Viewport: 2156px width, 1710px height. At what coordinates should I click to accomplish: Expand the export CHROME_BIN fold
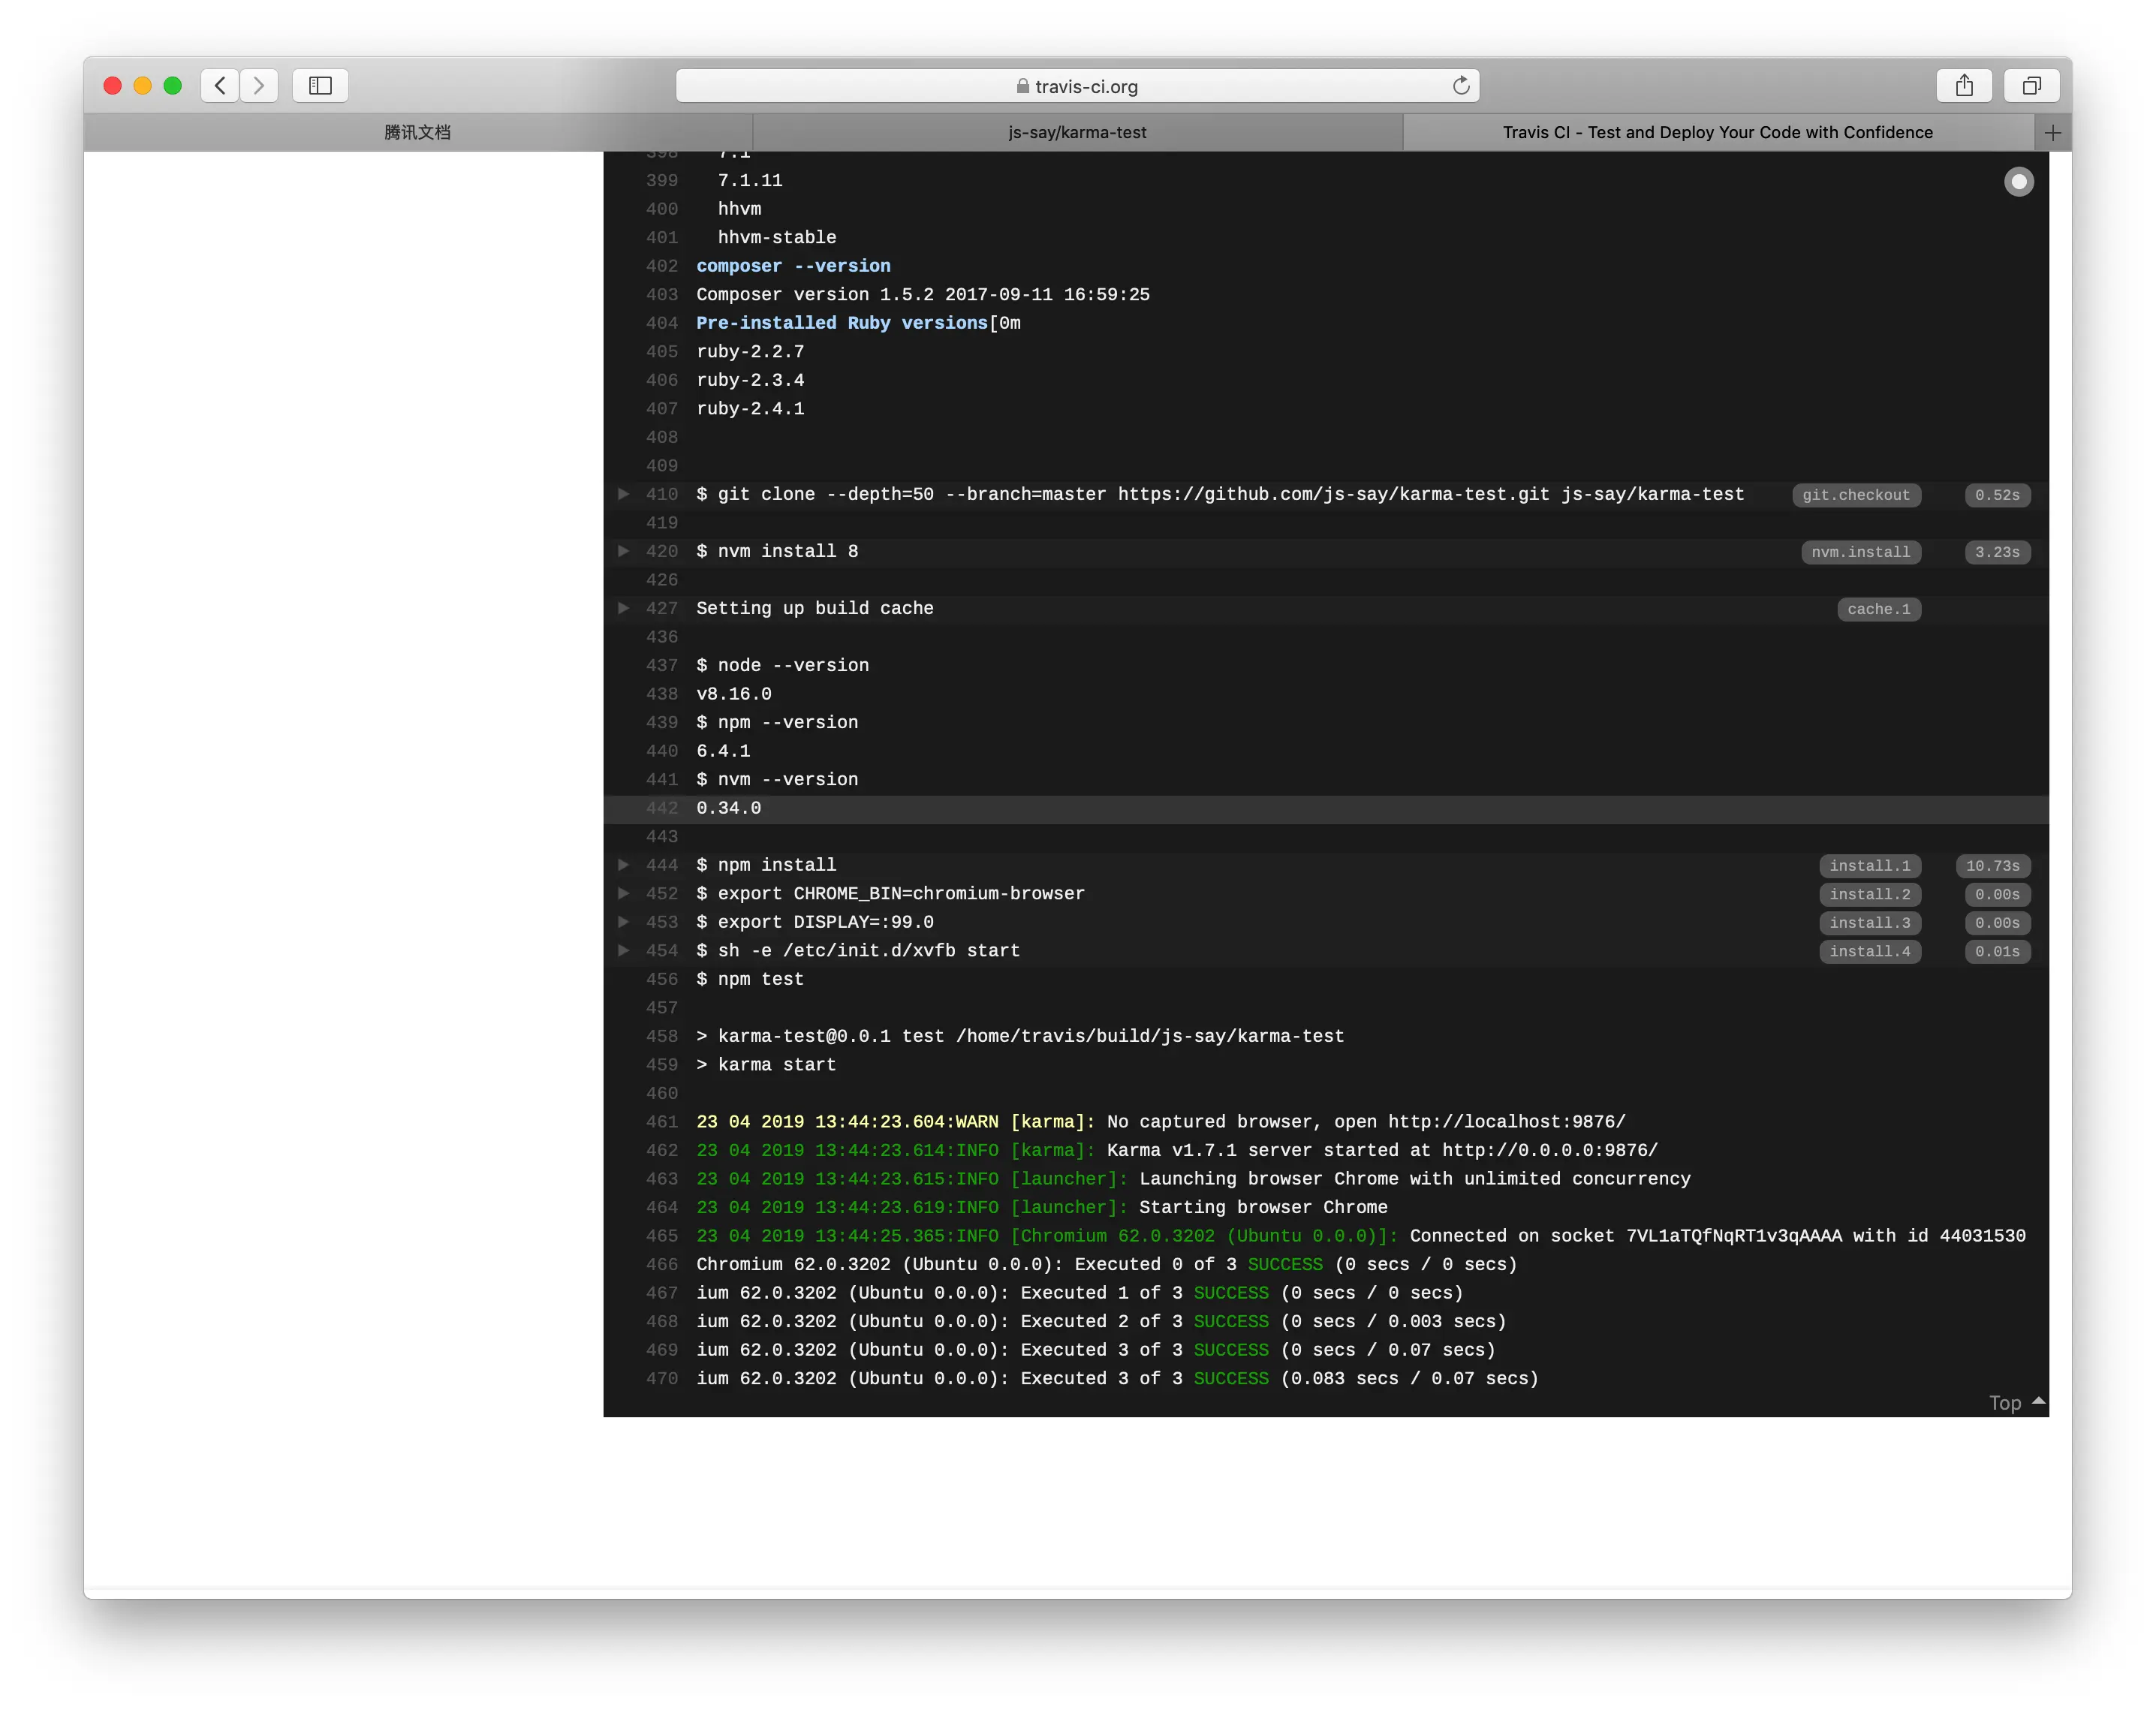point(623,893)
